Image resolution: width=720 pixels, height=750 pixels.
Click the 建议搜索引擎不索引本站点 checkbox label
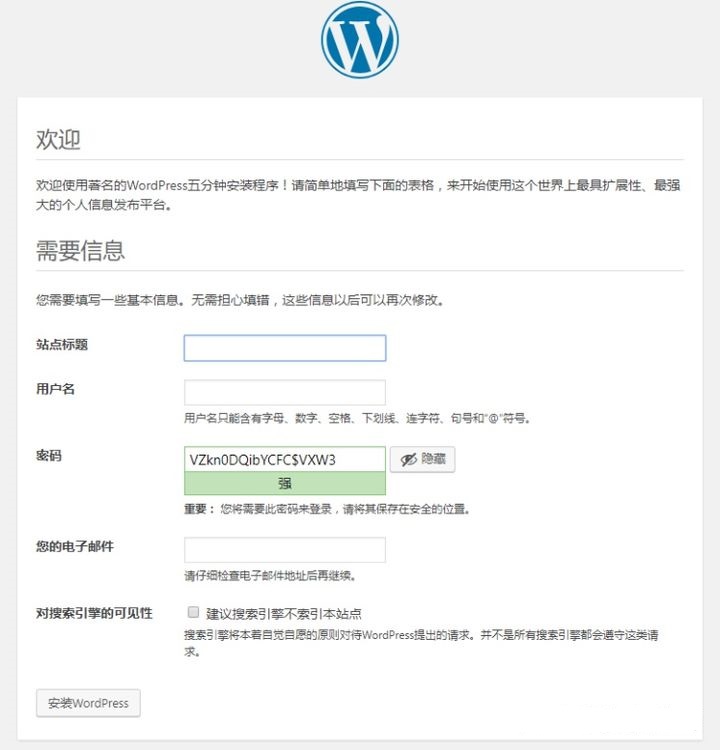(x=284, y=613)
